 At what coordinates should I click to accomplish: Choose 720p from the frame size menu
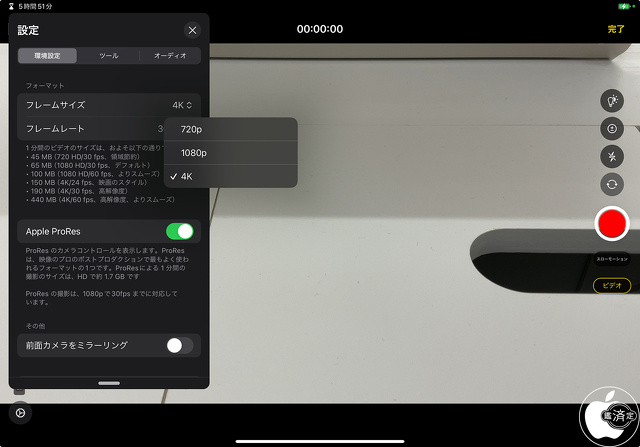click(231, 129)
